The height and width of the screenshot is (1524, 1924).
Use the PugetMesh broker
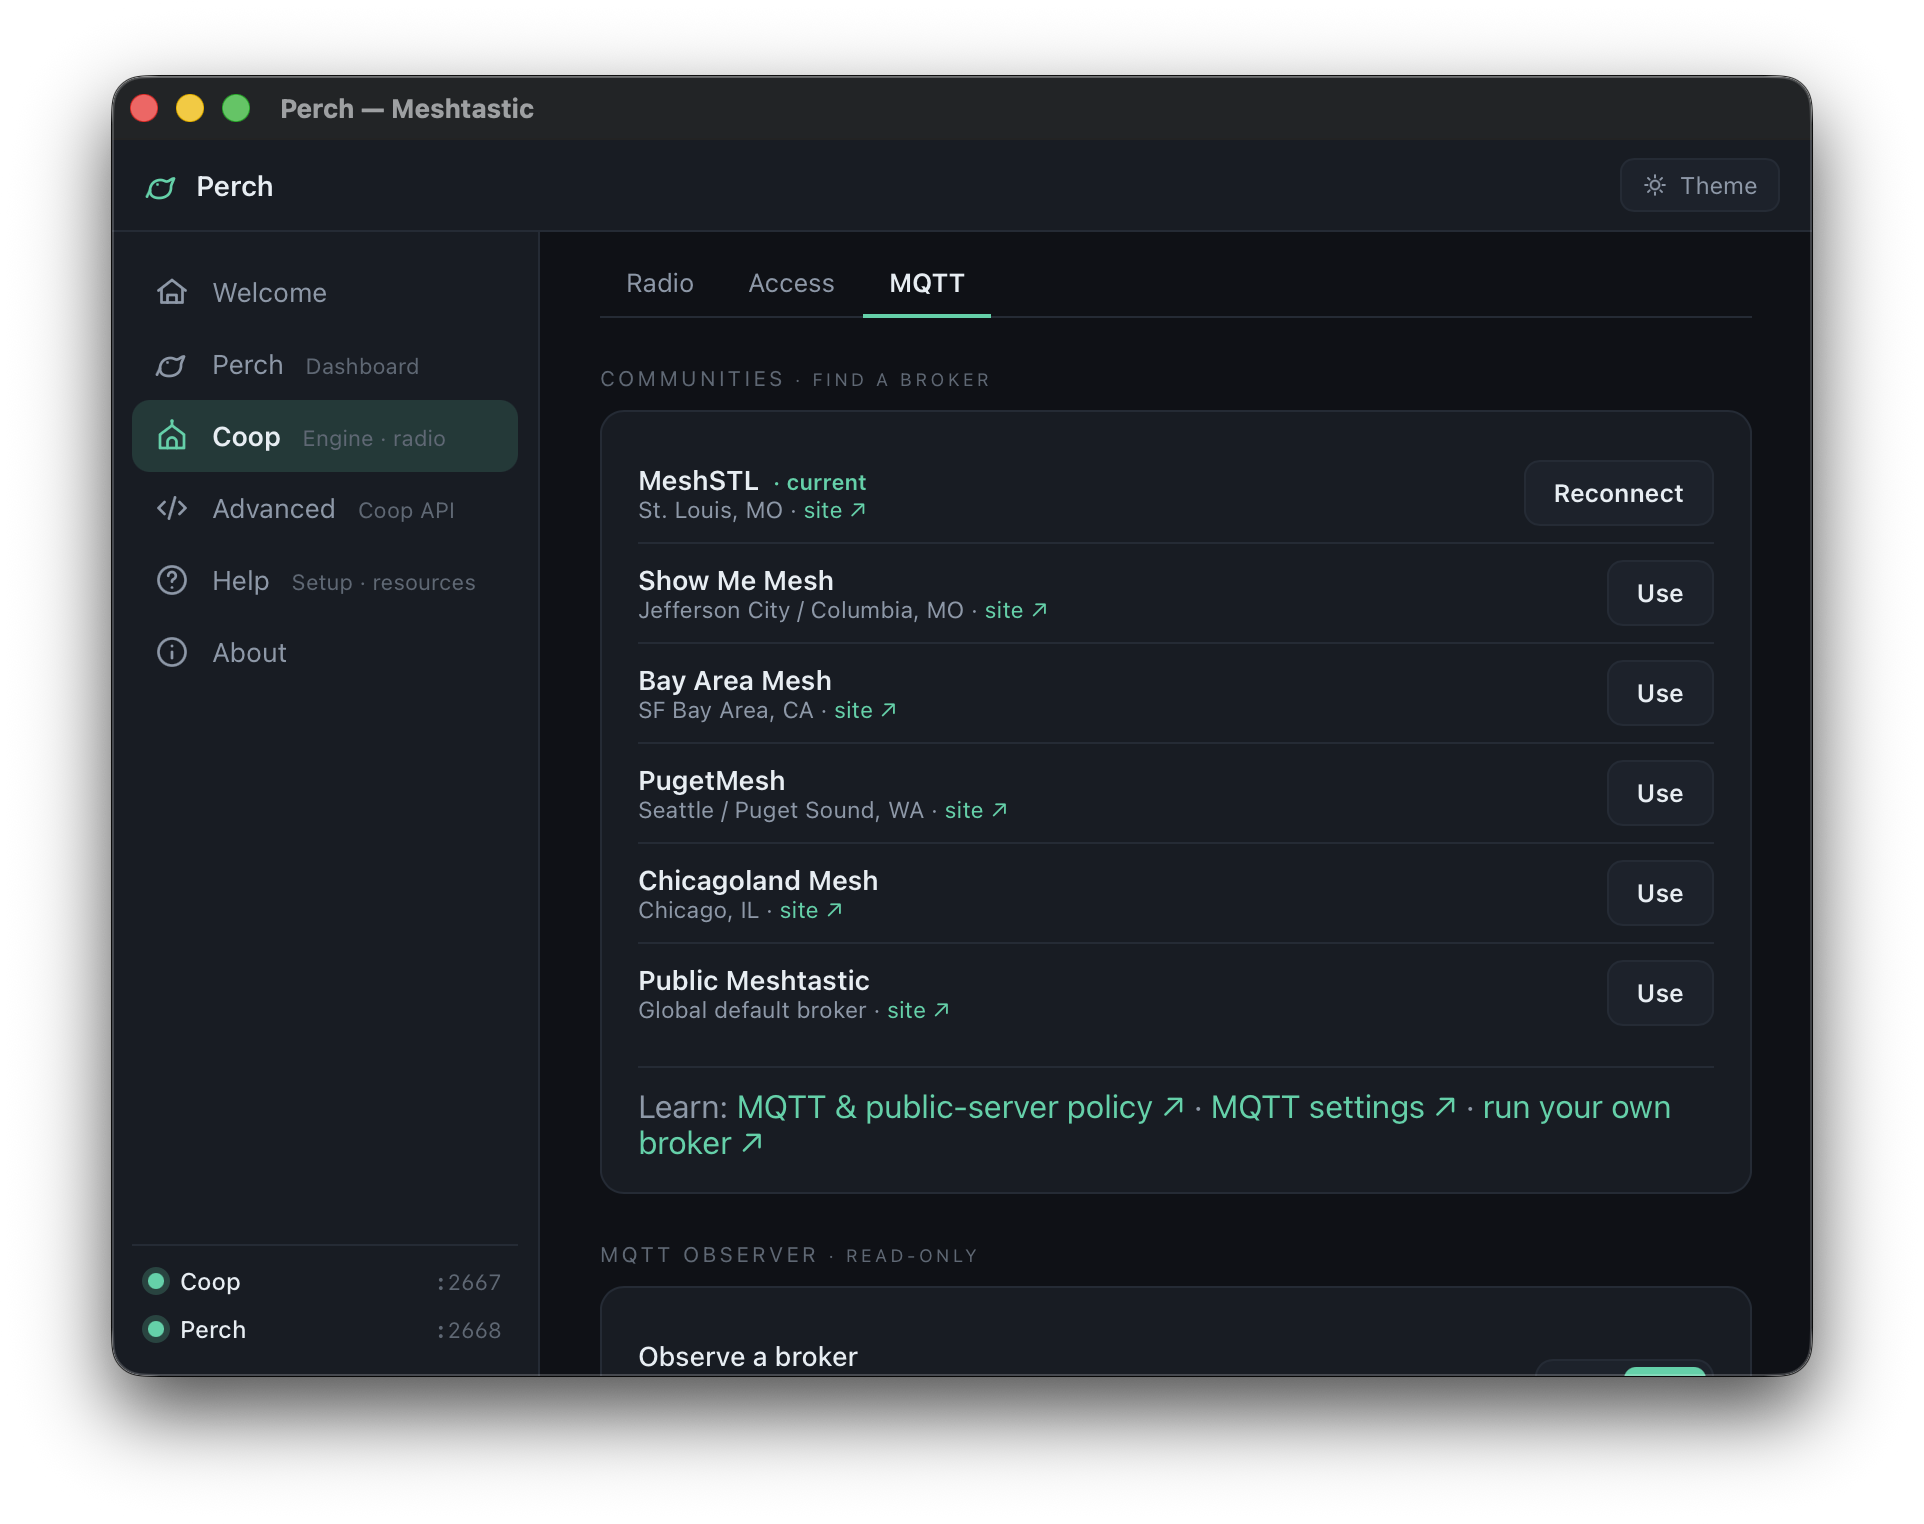tap(1660, 793)
